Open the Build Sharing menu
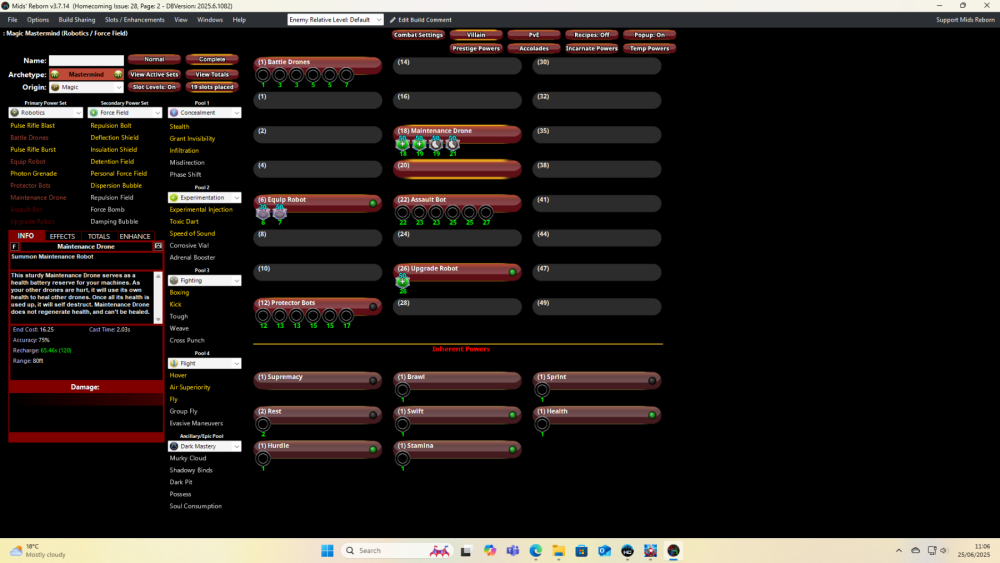The image size is (1000, 563). pos(76,20)
